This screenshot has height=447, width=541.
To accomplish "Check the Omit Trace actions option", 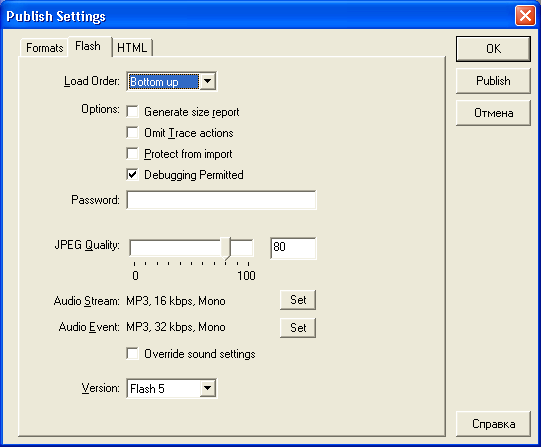I will [132, 133].
